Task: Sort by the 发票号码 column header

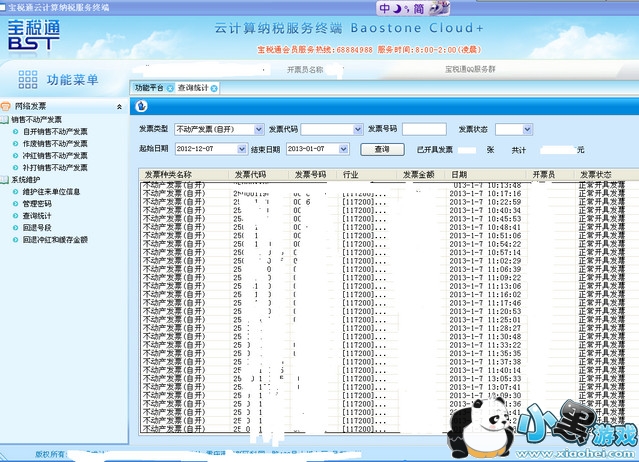Action: (311, 174)
